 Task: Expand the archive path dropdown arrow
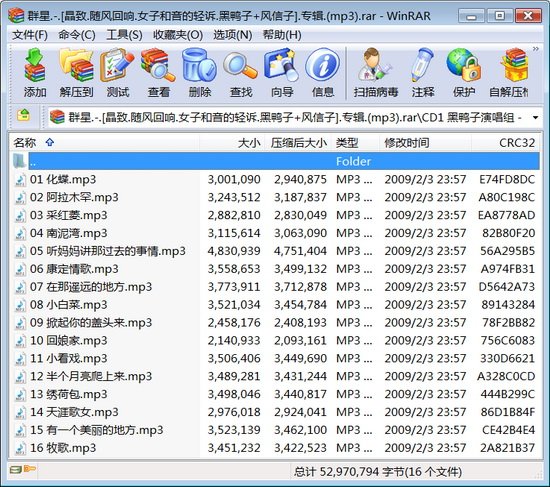point(535,118)
